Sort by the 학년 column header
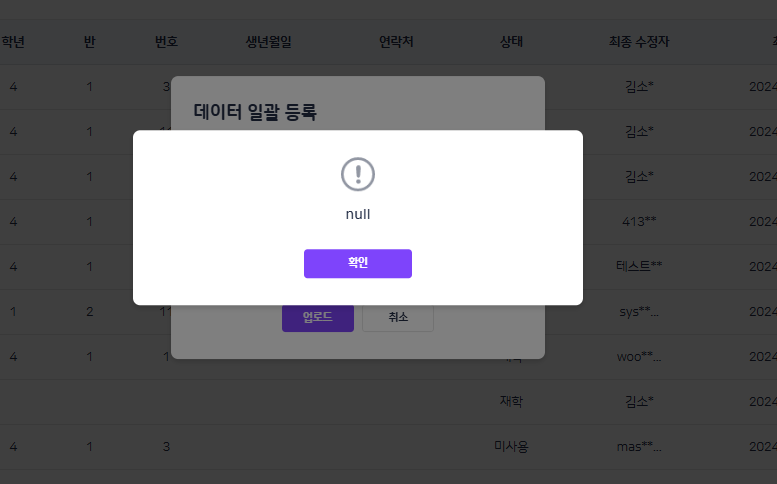 pyautogui.click(x=13, y=42)
